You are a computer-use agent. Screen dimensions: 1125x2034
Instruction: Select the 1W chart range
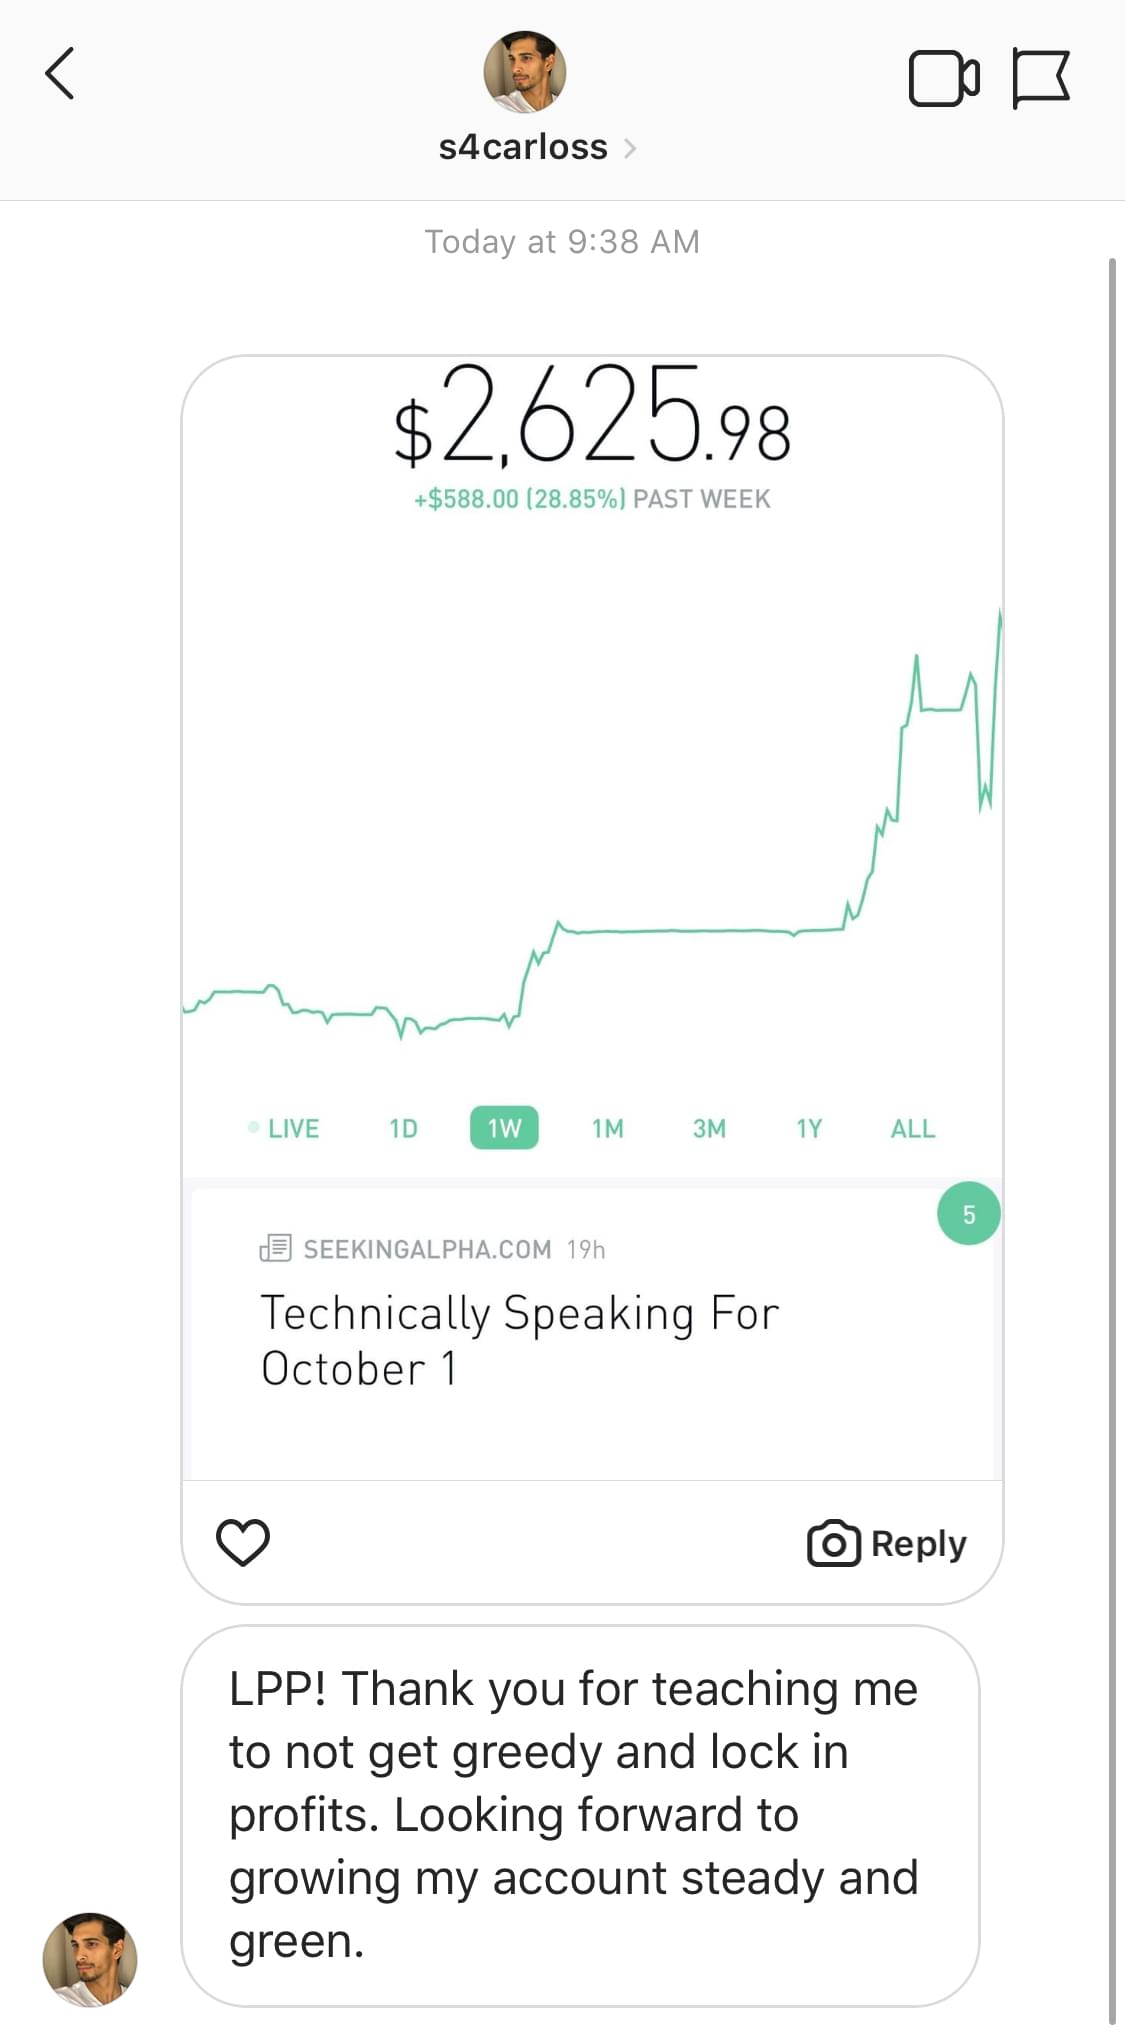(504, 1128)
